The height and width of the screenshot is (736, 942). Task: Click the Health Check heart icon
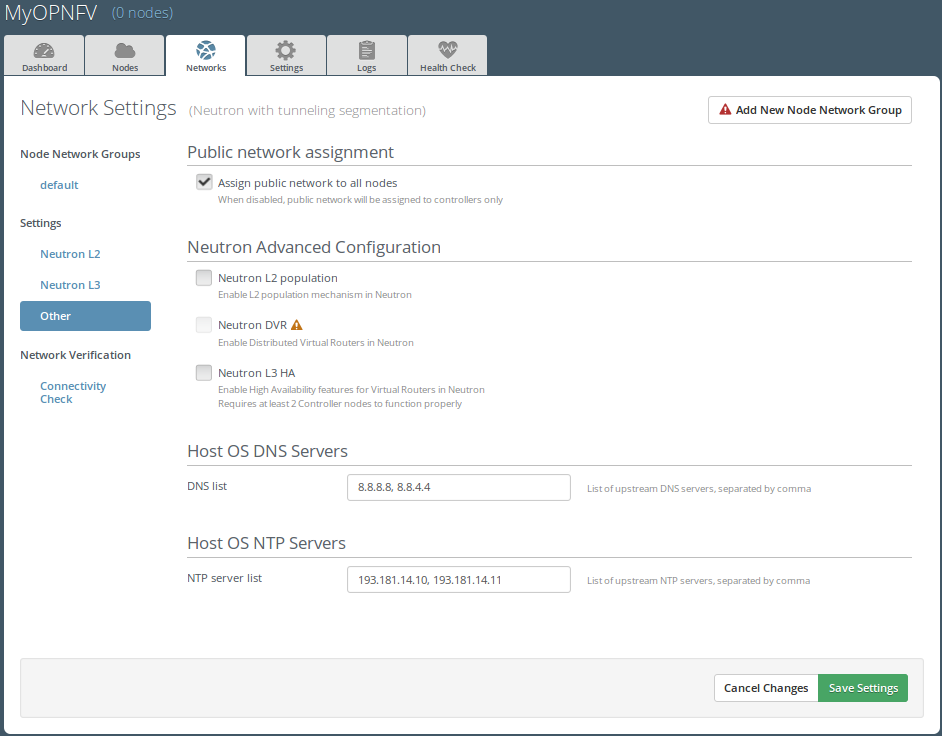(x=447, y=51)
